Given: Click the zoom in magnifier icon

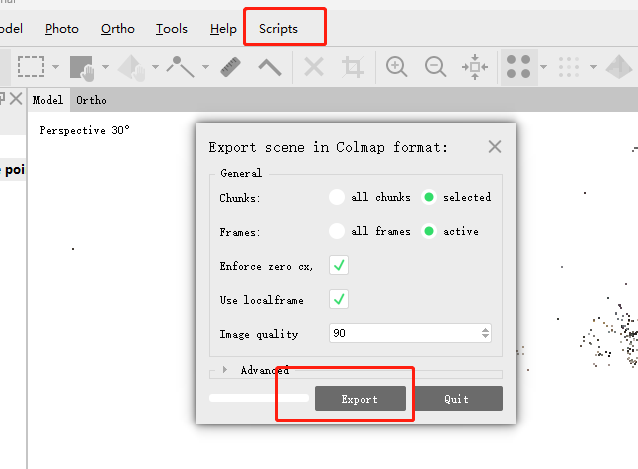Looking at the screenshot, I should [x=397, y=67].
